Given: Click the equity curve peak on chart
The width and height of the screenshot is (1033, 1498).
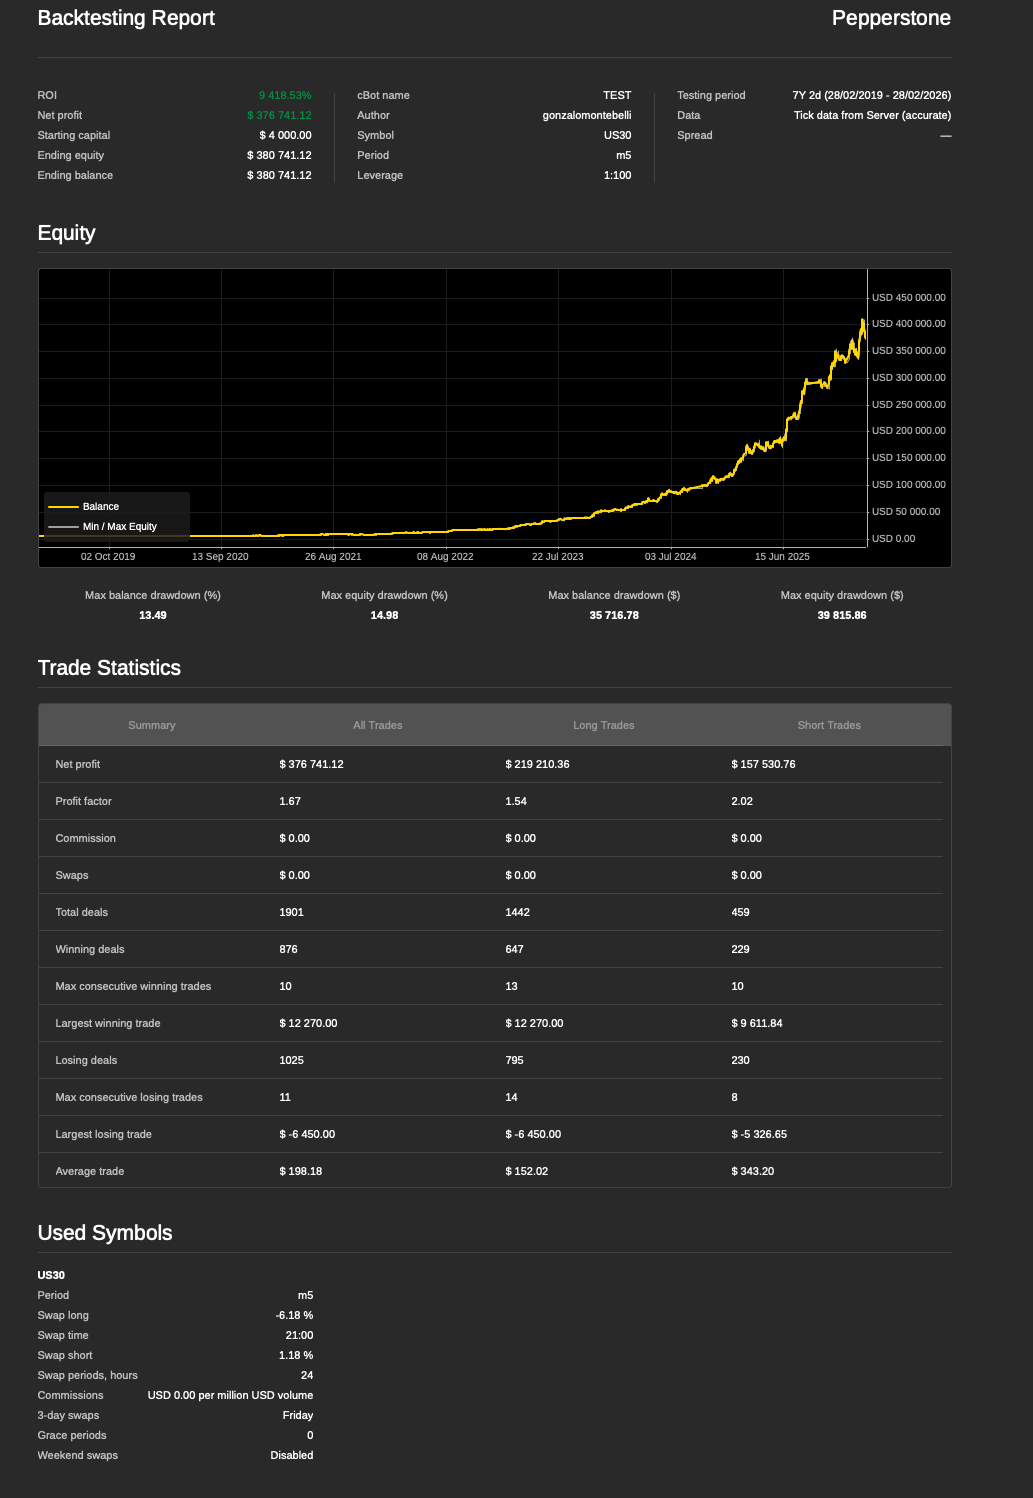Looking at the screenshot, I should pos(862,321).
